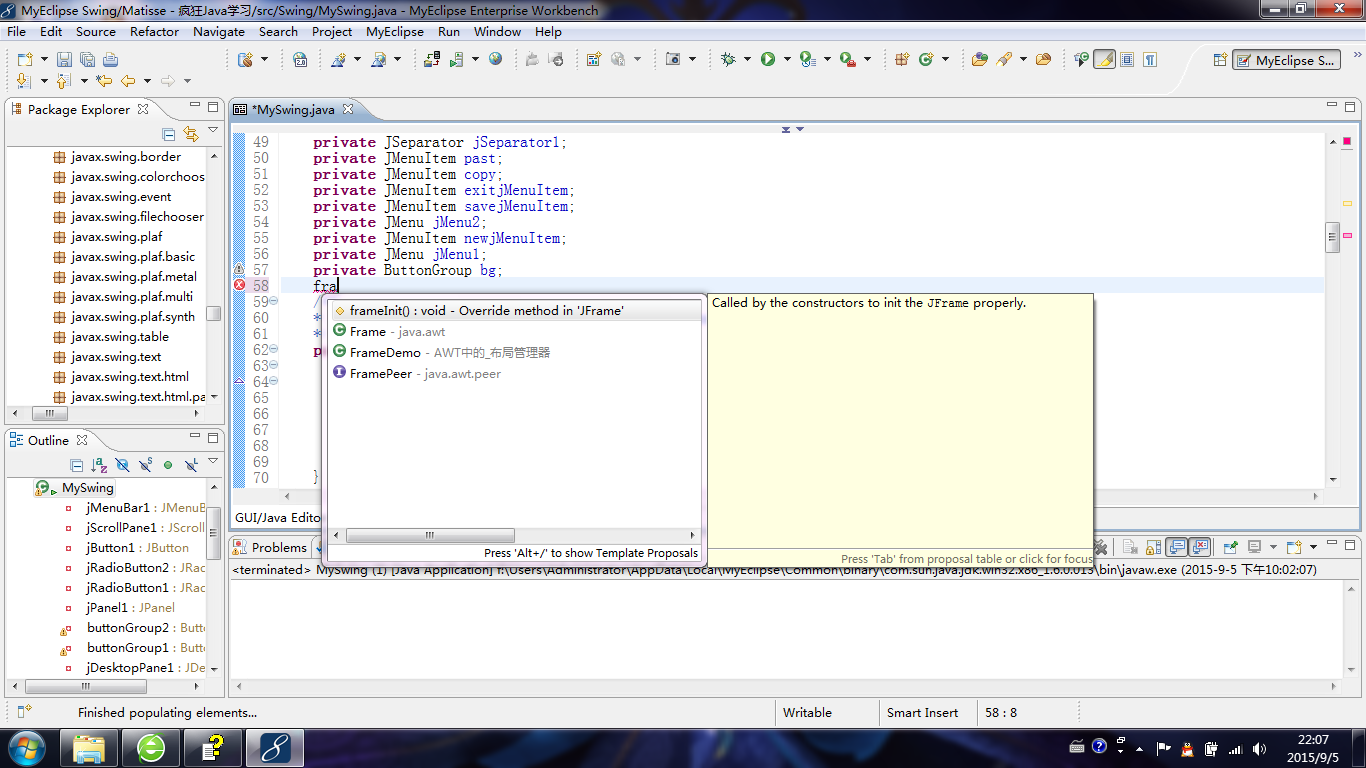Click the New Java Class icon
The image size is (1366, 768).
[926, 59]
